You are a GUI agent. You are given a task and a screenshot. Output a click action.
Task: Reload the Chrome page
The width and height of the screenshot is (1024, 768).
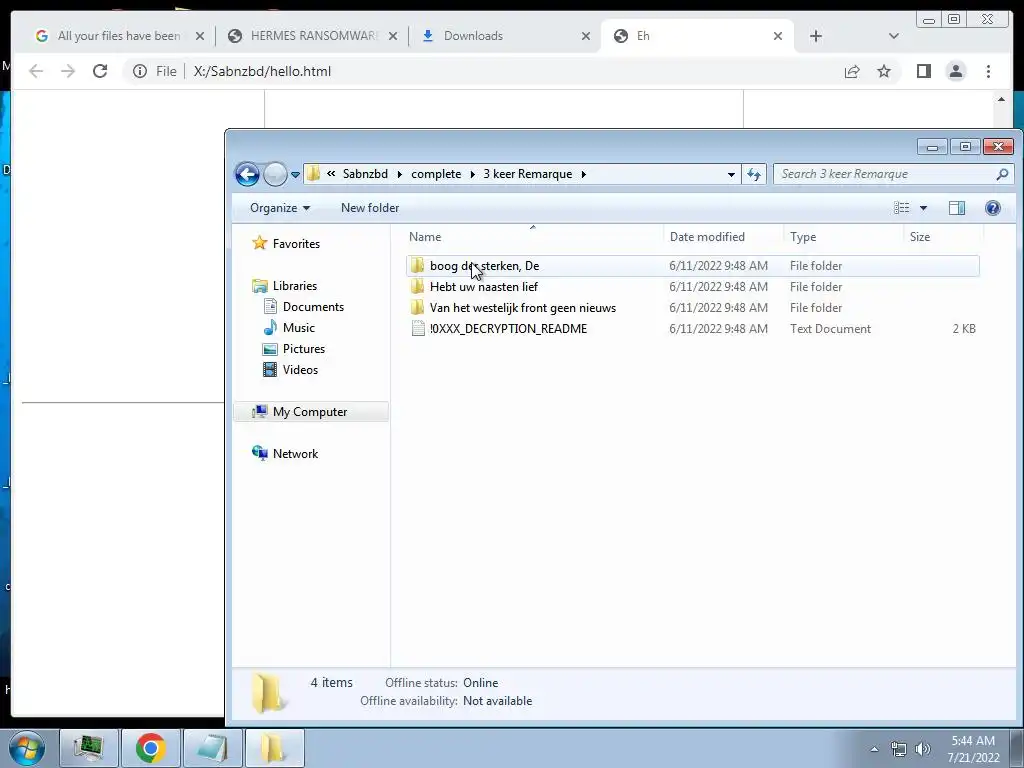tap(100, 71)
